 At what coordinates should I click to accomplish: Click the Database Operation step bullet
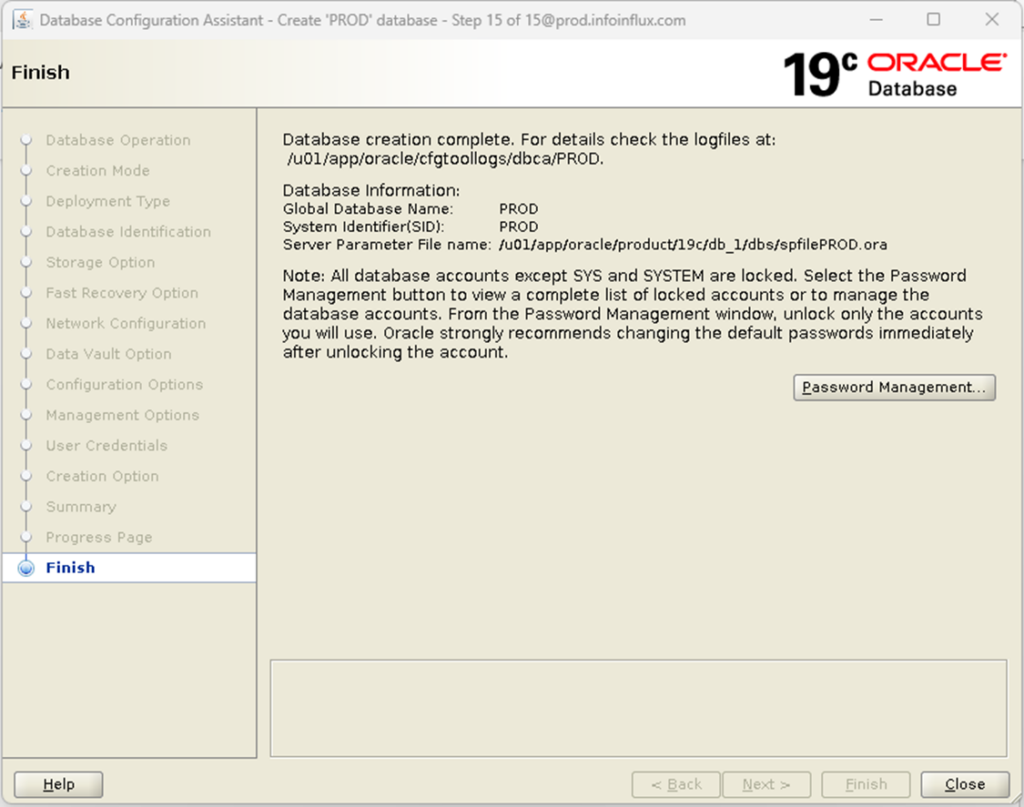pos(27,140)
